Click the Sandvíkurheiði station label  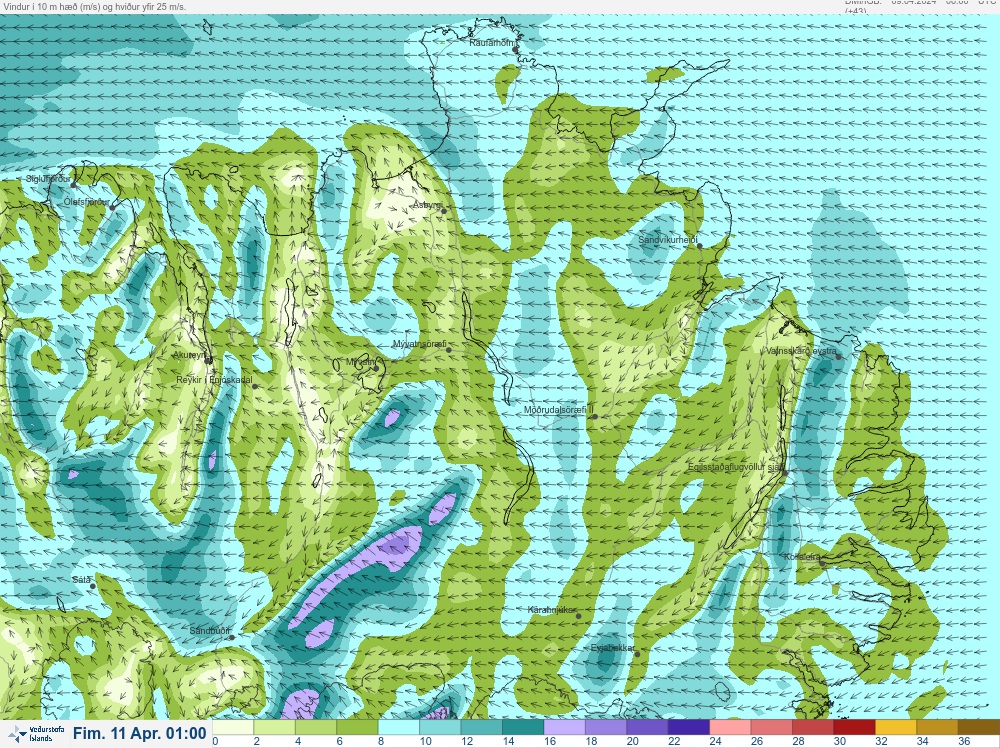tap(668, 240)
